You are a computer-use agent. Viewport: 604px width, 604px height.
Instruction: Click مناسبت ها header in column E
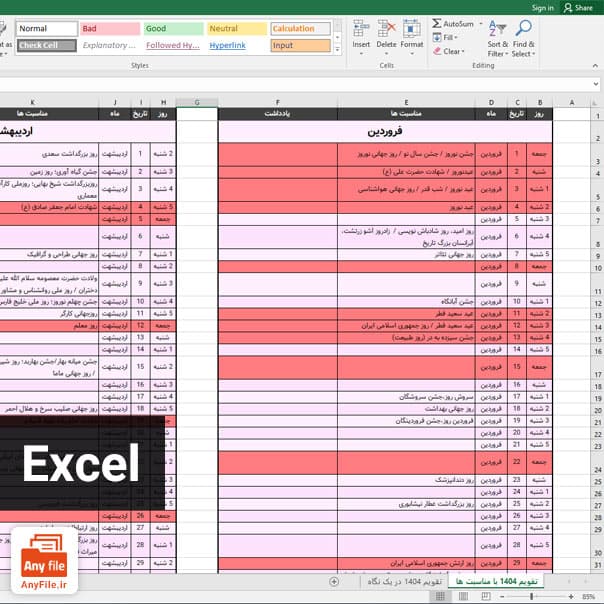click(x=406, y=114)
